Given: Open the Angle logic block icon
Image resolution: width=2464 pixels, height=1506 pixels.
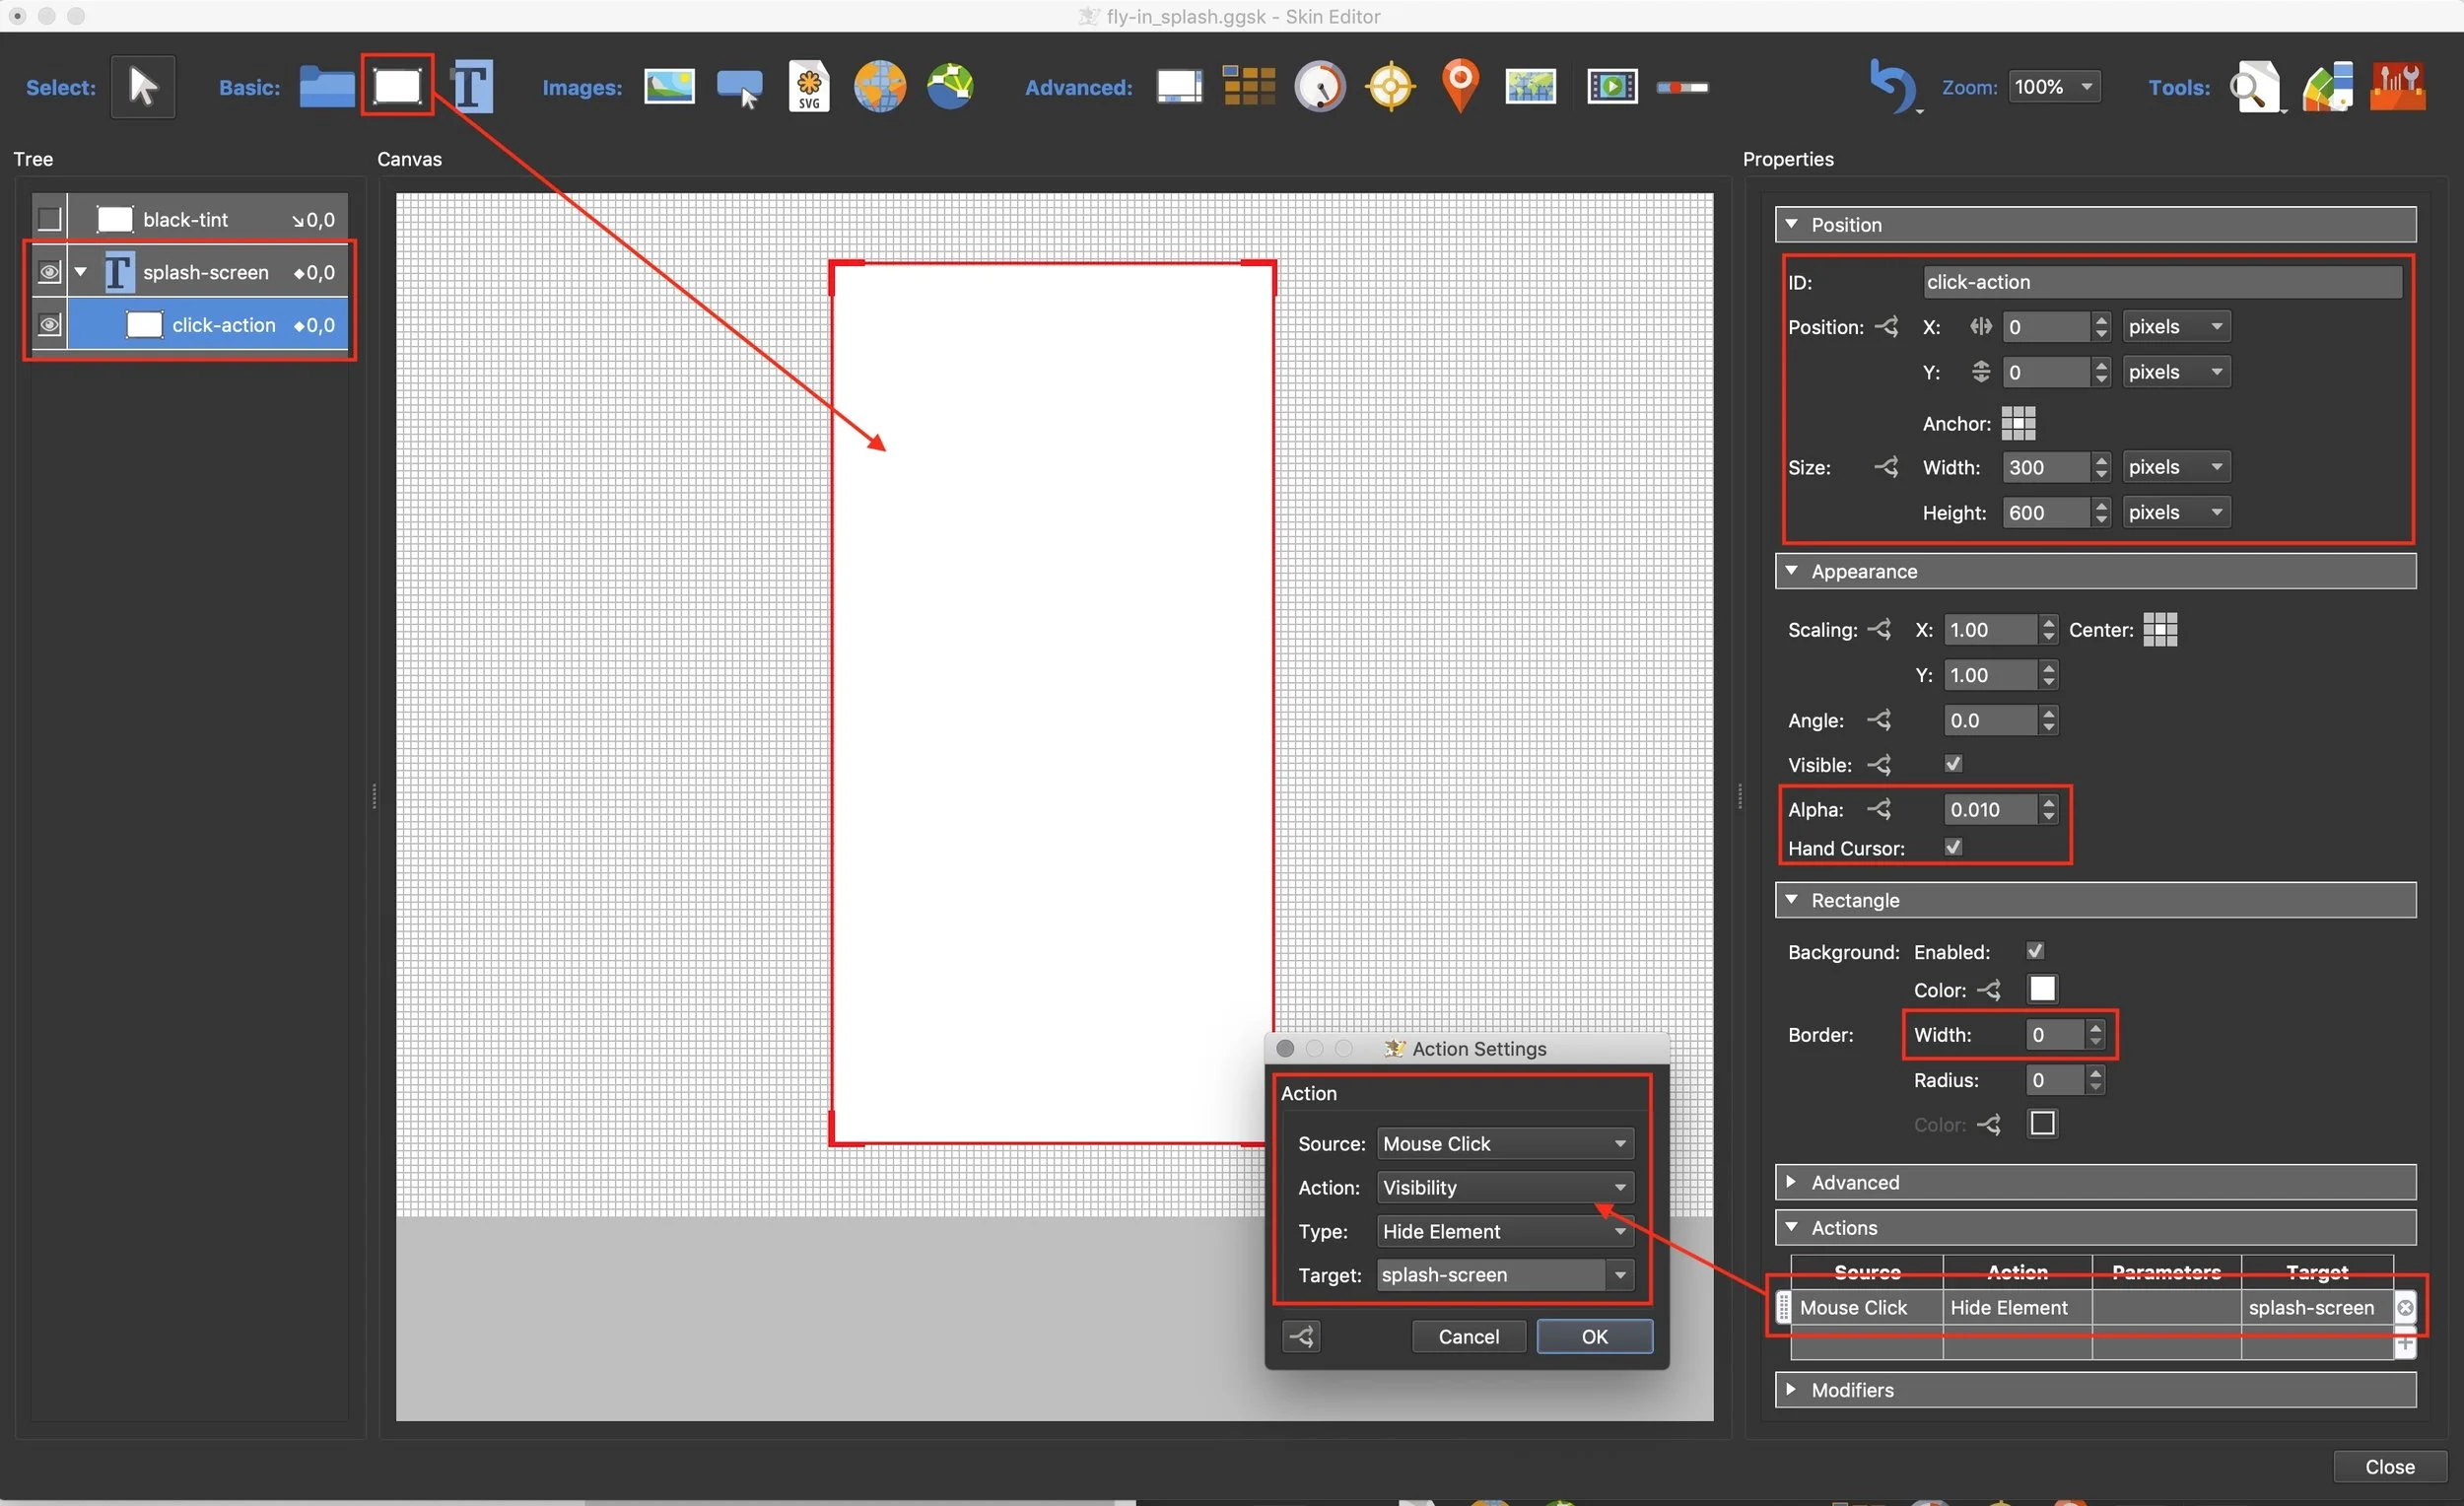Looking at the screenshot, I should pyautogui.click(x=1880, y=720).
